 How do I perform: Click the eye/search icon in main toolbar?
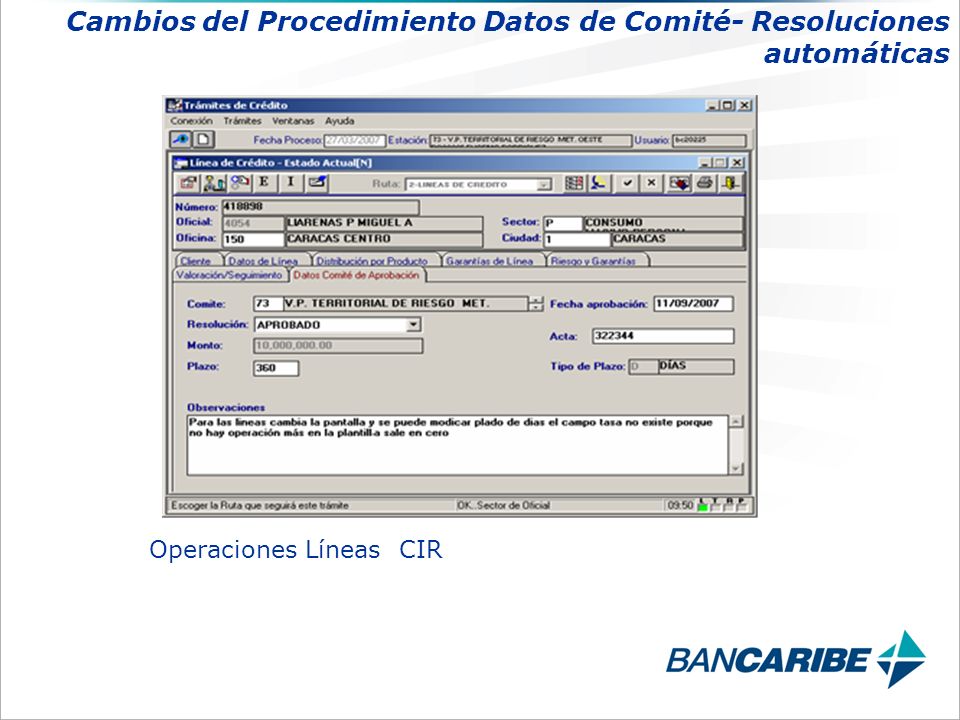point(181,140)
